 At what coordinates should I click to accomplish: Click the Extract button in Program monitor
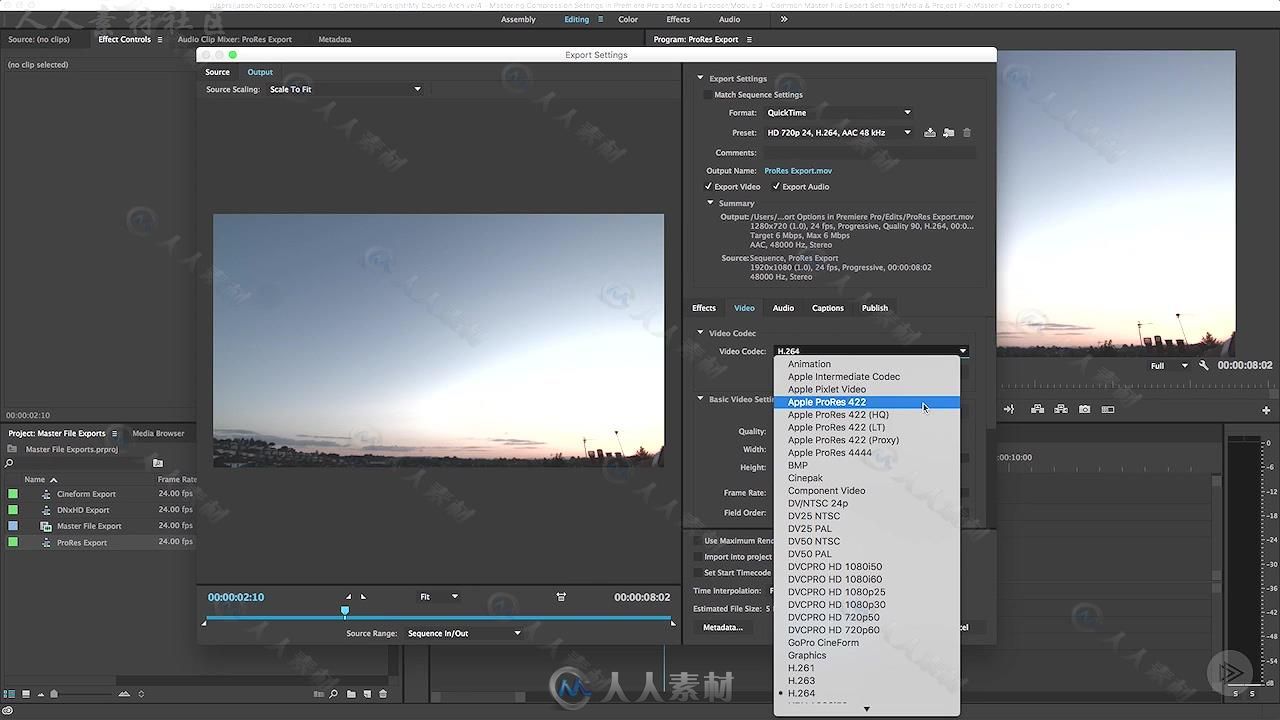click(1060, 409)
